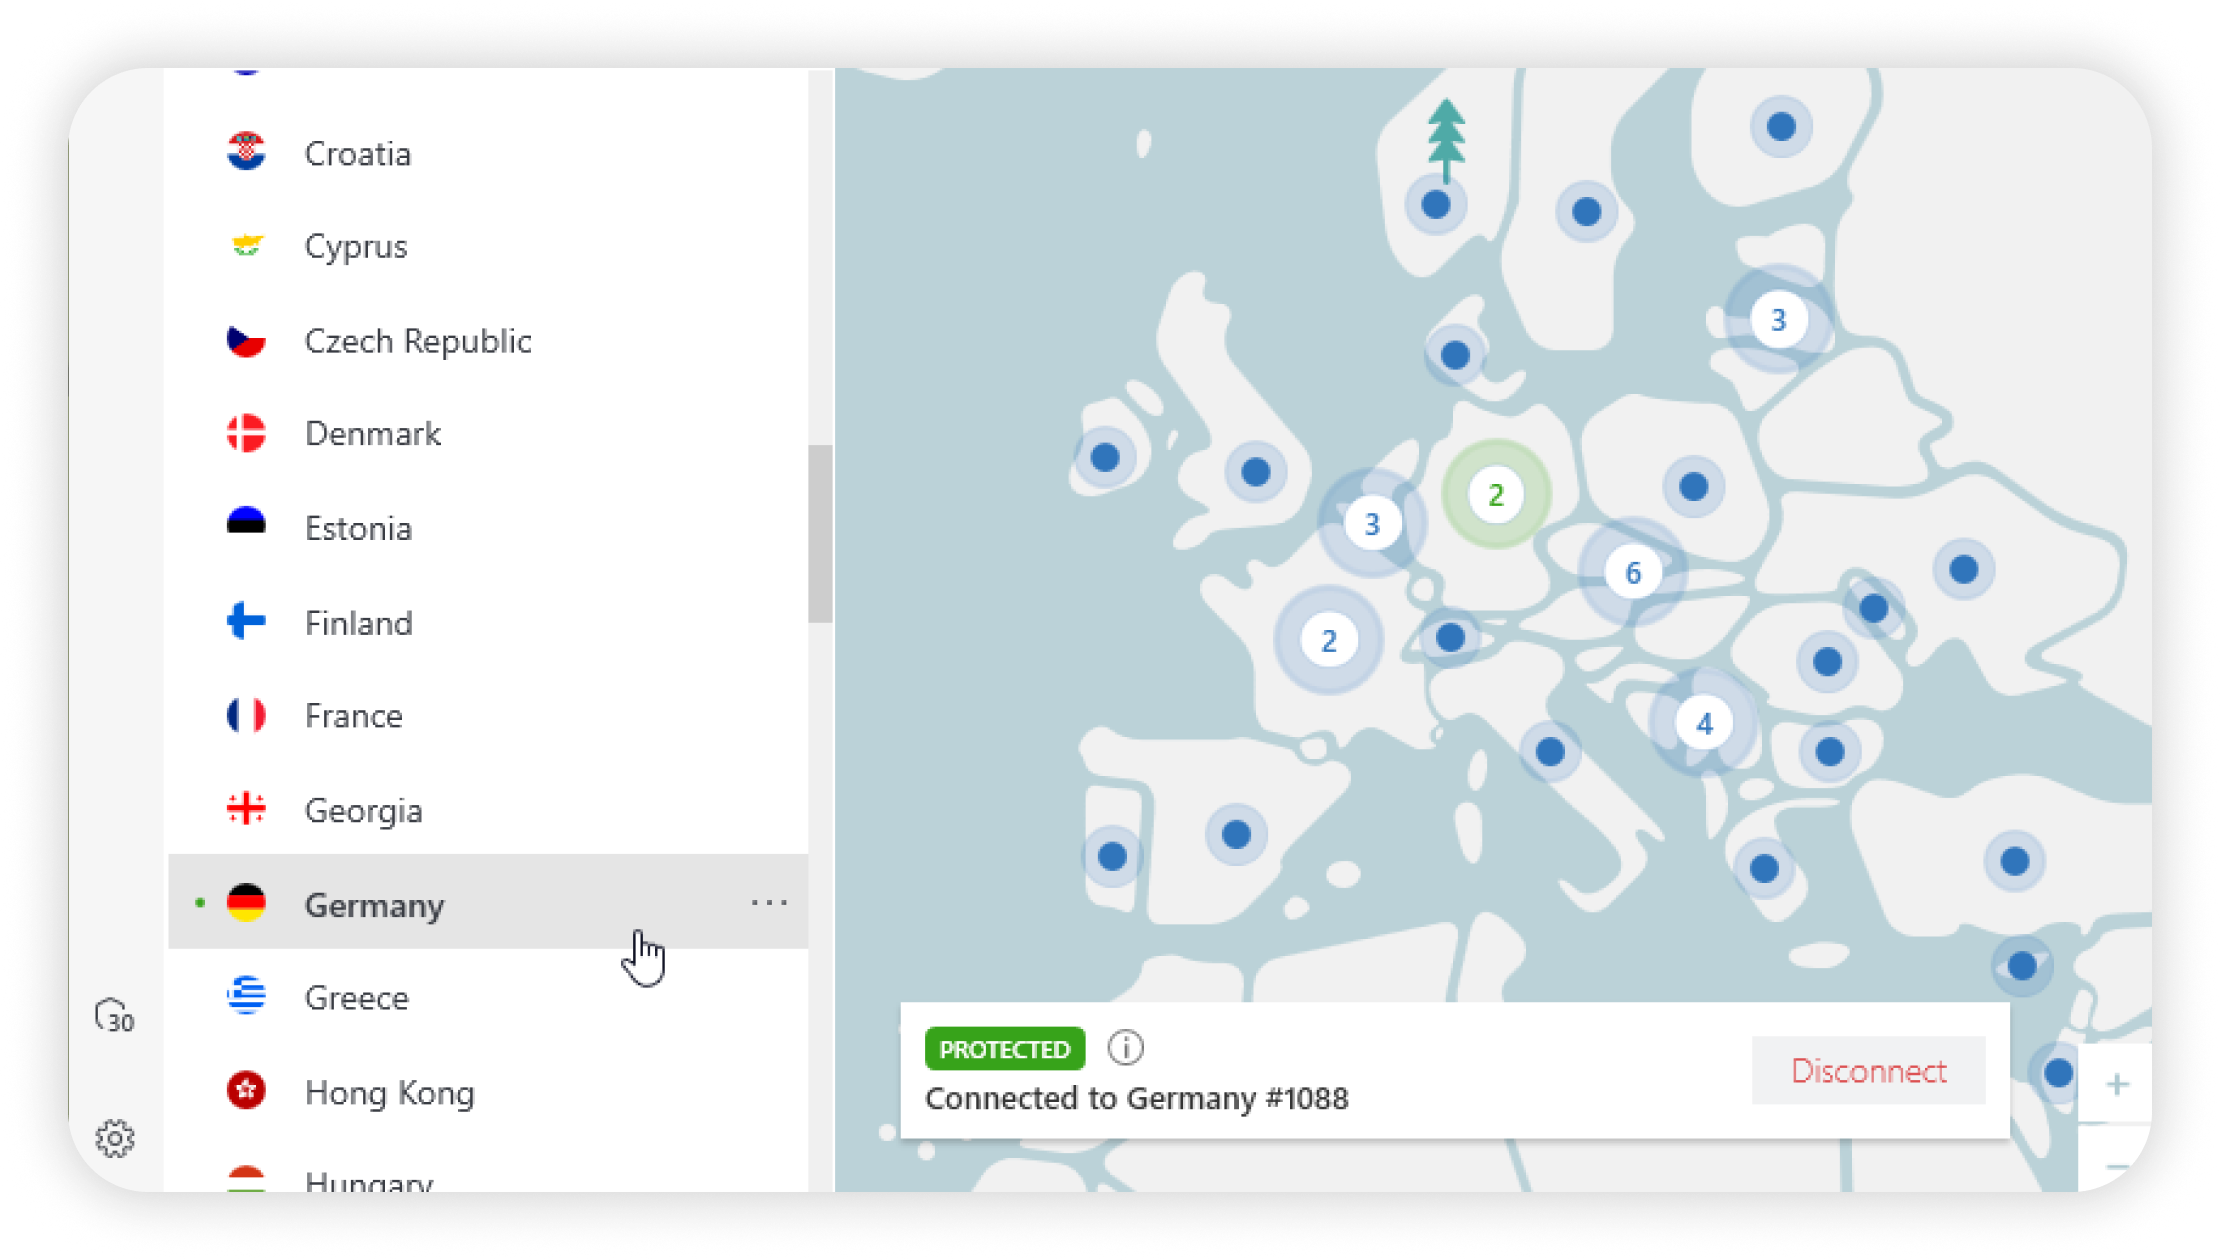Open Germany's three-dot options menu
Screen dimensions: 2220x1260
coord(769,903)
